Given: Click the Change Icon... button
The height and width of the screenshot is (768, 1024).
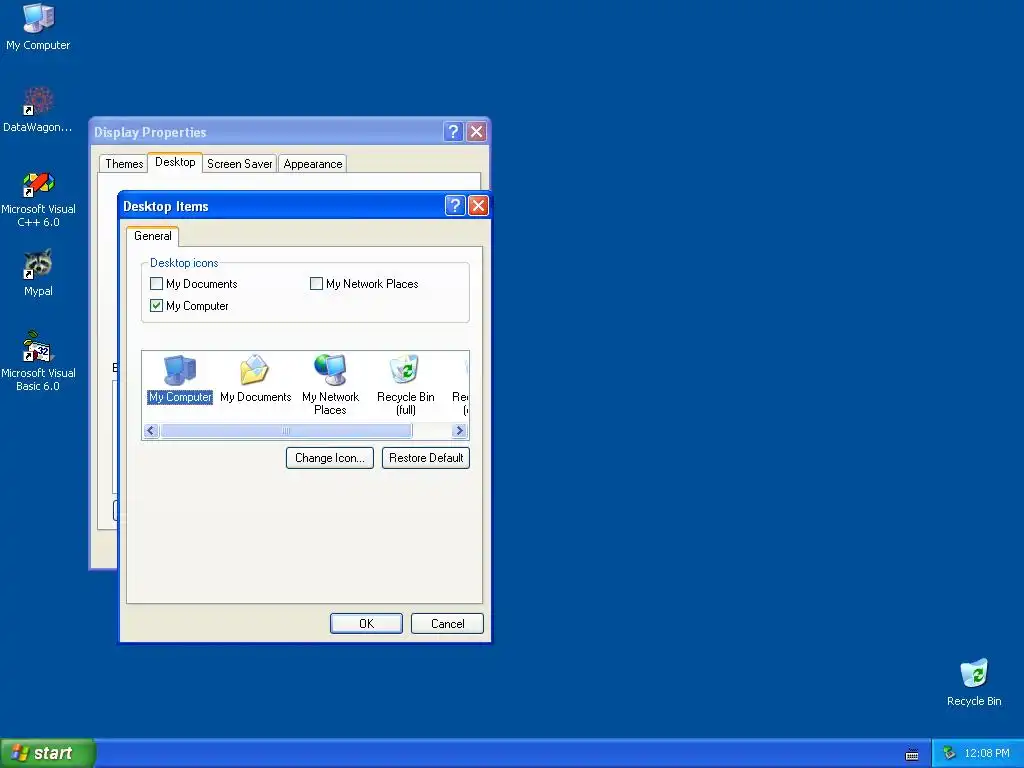Looking at the screenshot, I should [x=330, y=458].
